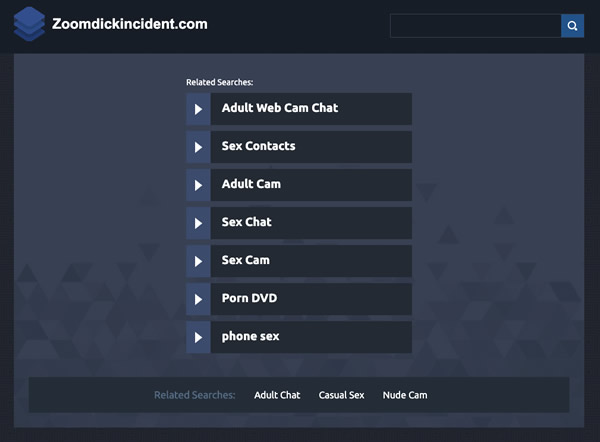
Task: Click the arrow icon beside Porn DVD
Action: tap(198, 299)
